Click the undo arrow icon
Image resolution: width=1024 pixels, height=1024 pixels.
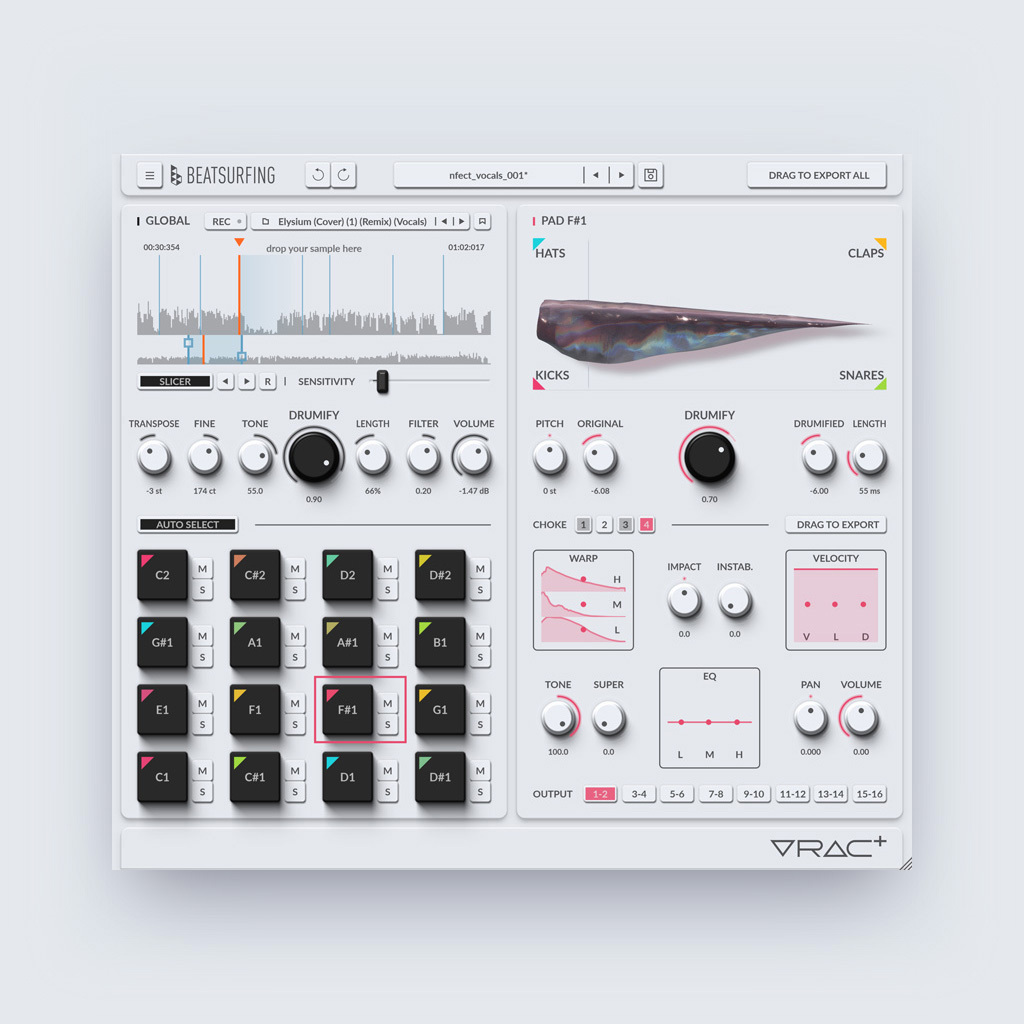(x=318, y=175)
